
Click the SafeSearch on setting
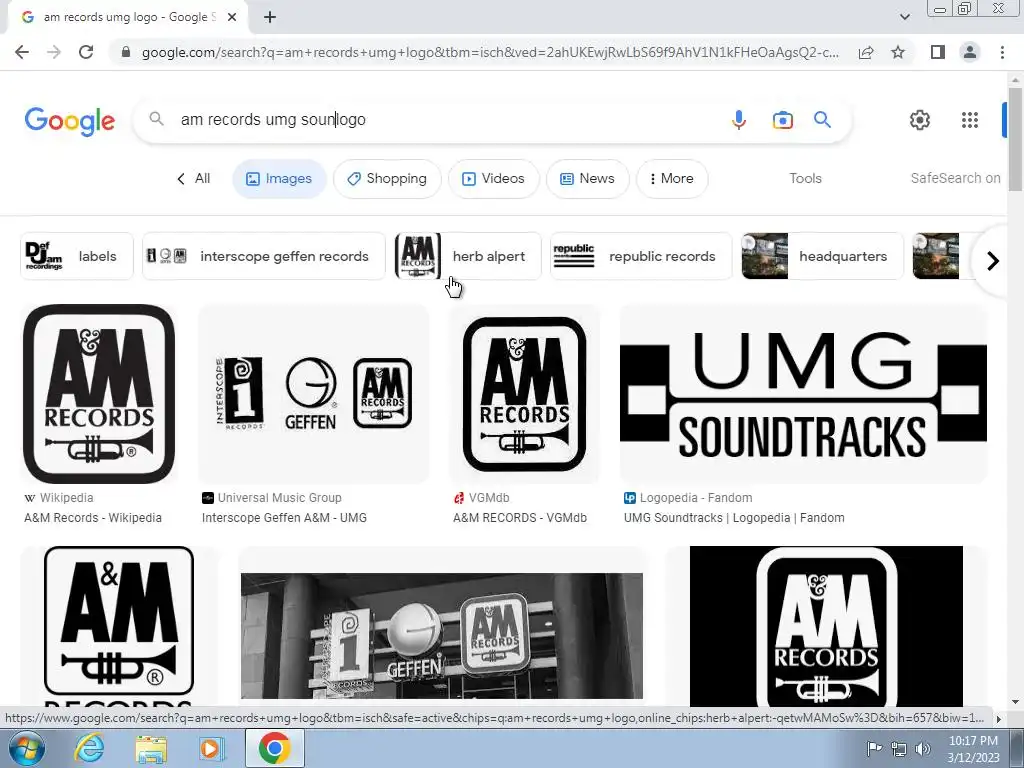coord(955,178)
